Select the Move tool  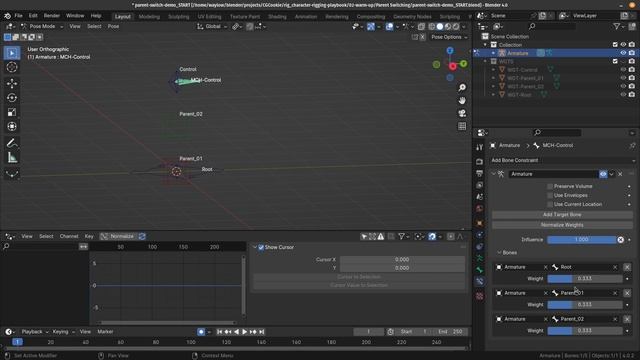point(12,83)
